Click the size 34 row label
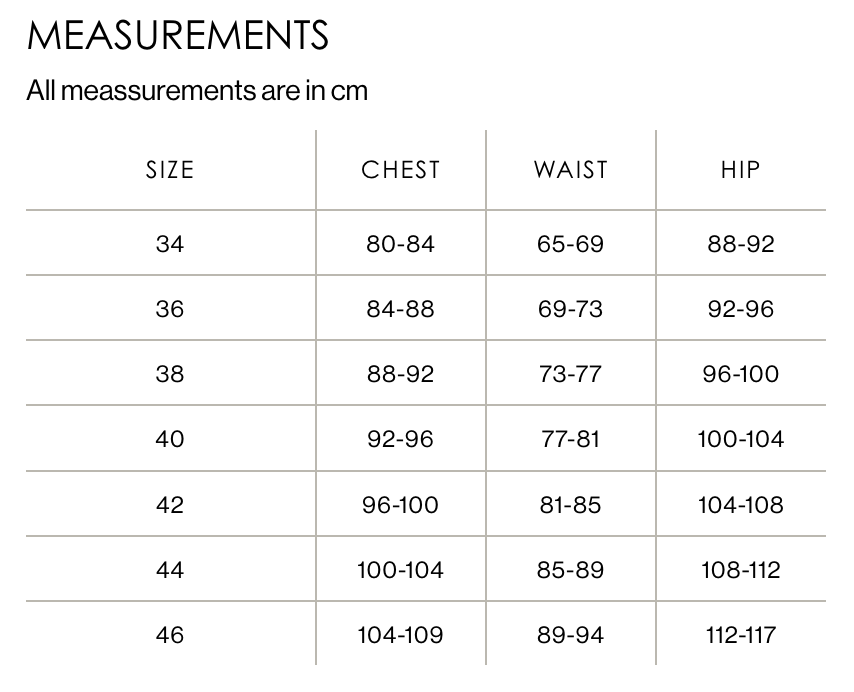The image size is (854, 692). (x=170, y=243)
